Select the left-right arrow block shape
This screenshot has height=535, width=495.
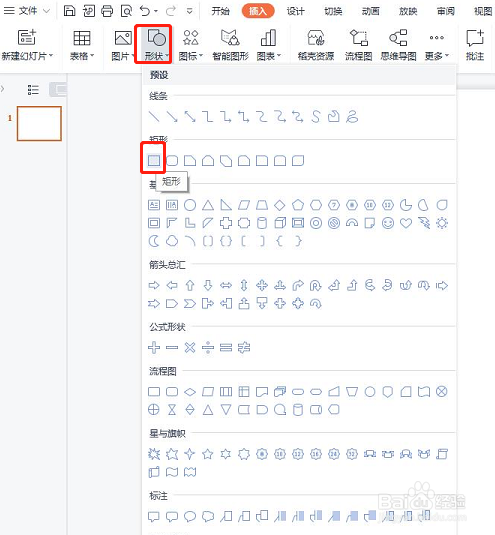226,285
